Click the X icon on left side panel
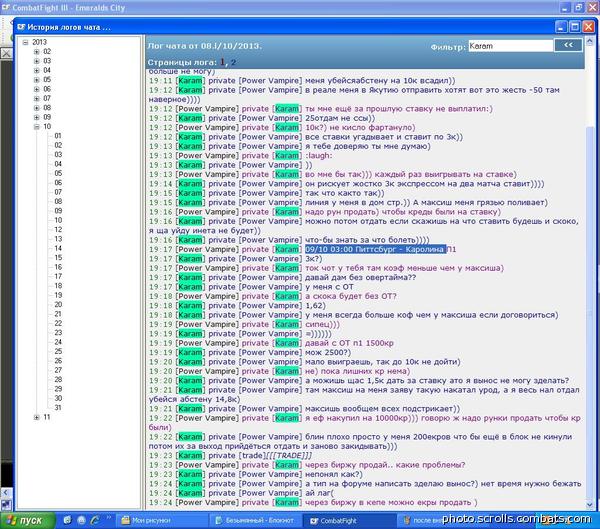 [x=6, y=54]
